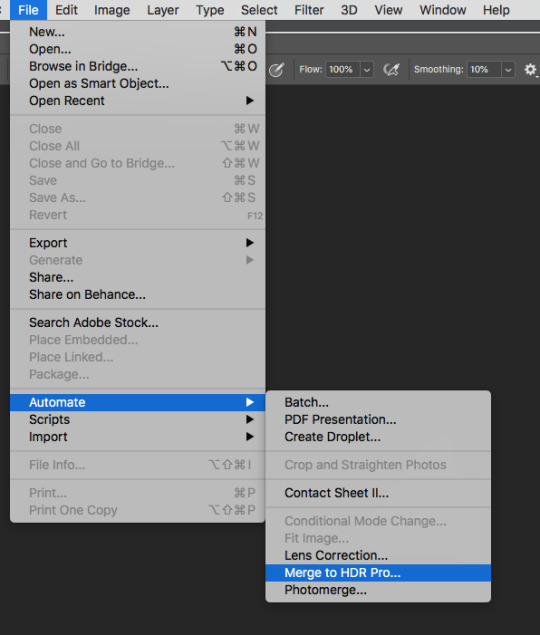This screenshot has width=540, height=635.
Task: Open the Edit menu
Action: point(66,10)
